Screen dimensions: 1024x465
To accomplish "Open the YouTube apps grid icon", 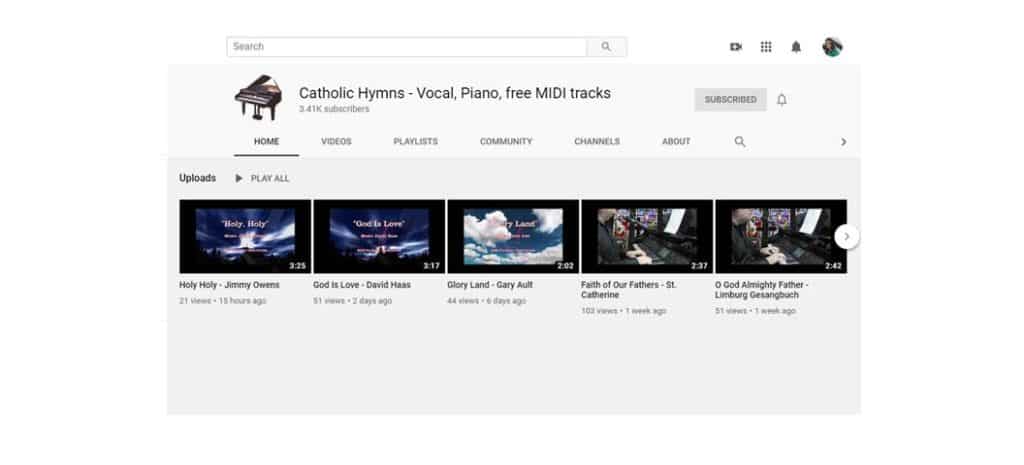I will 766,47.
